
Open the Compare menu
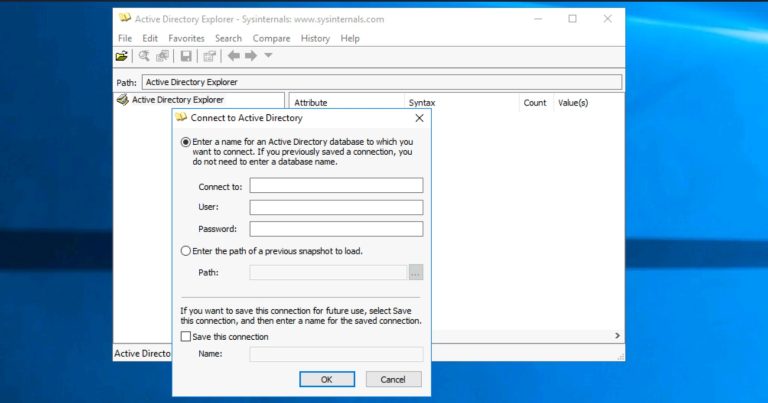[x=271, y=38]
